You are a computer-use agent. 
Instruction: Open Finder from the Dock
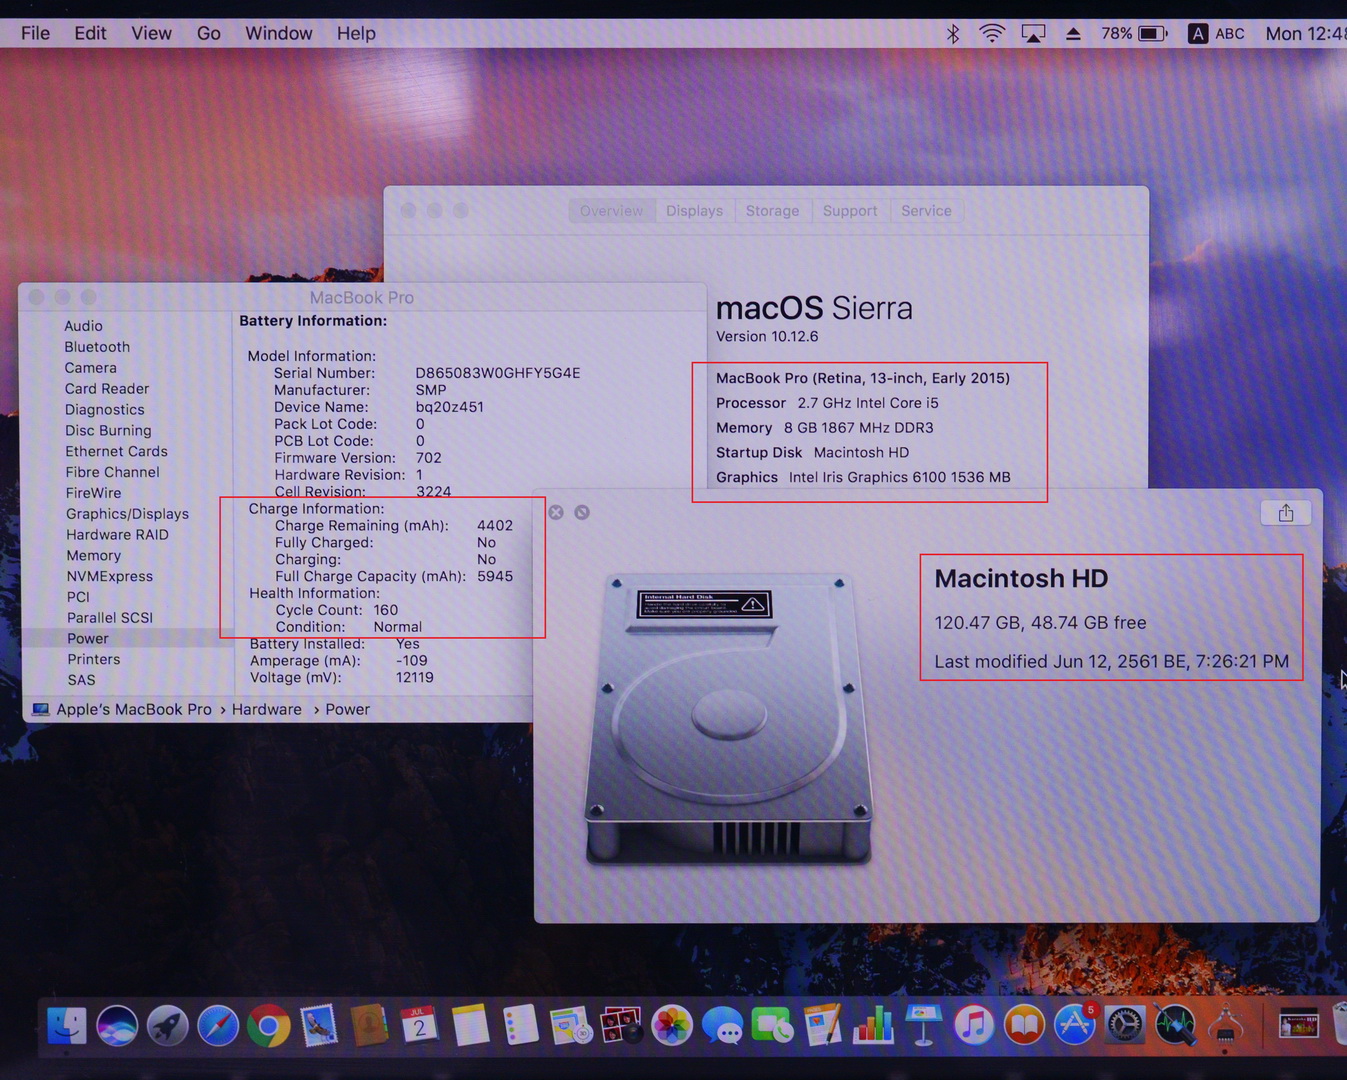[x=67, y=1026]
